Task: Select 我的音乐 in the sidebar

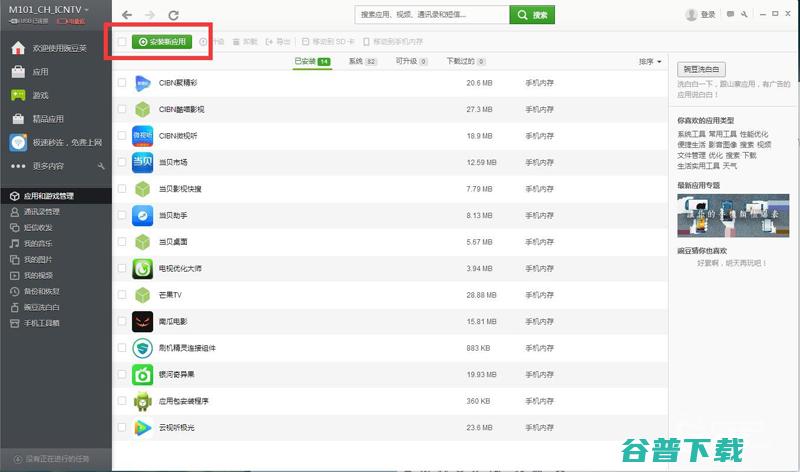Action: coord(38,243)
